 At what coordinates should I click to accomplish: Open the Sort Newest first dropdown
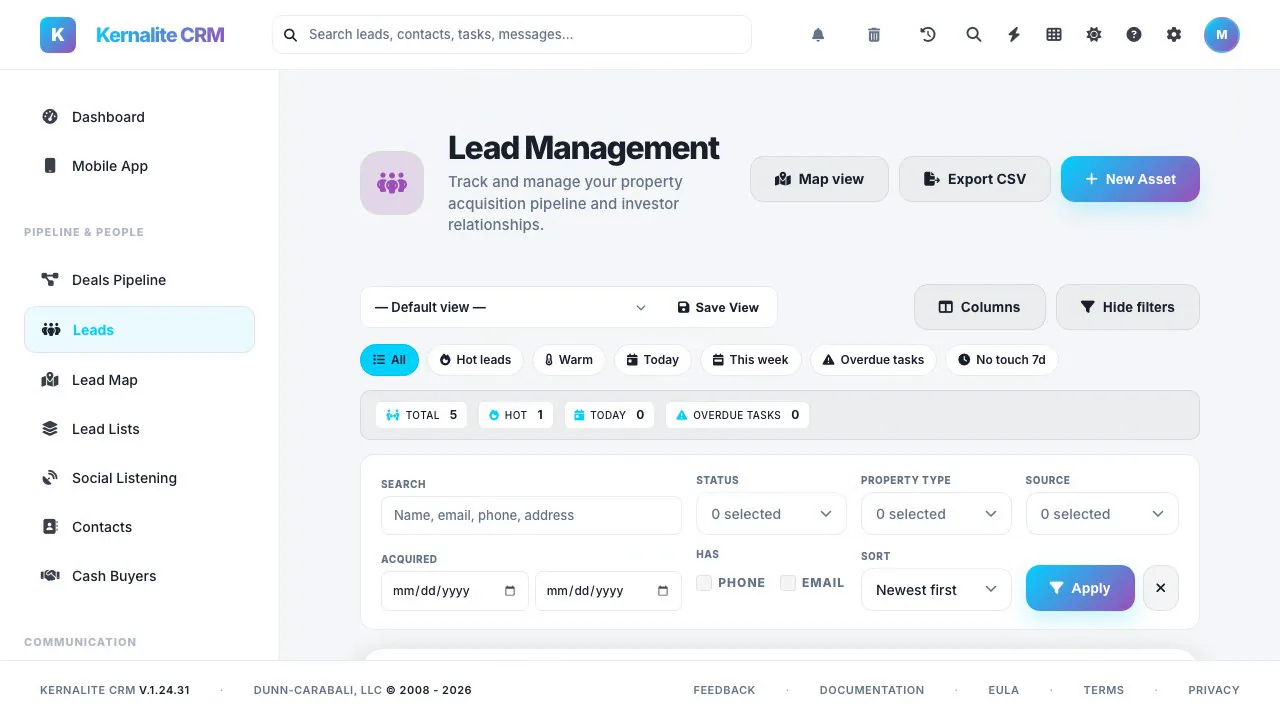[936, 590]
